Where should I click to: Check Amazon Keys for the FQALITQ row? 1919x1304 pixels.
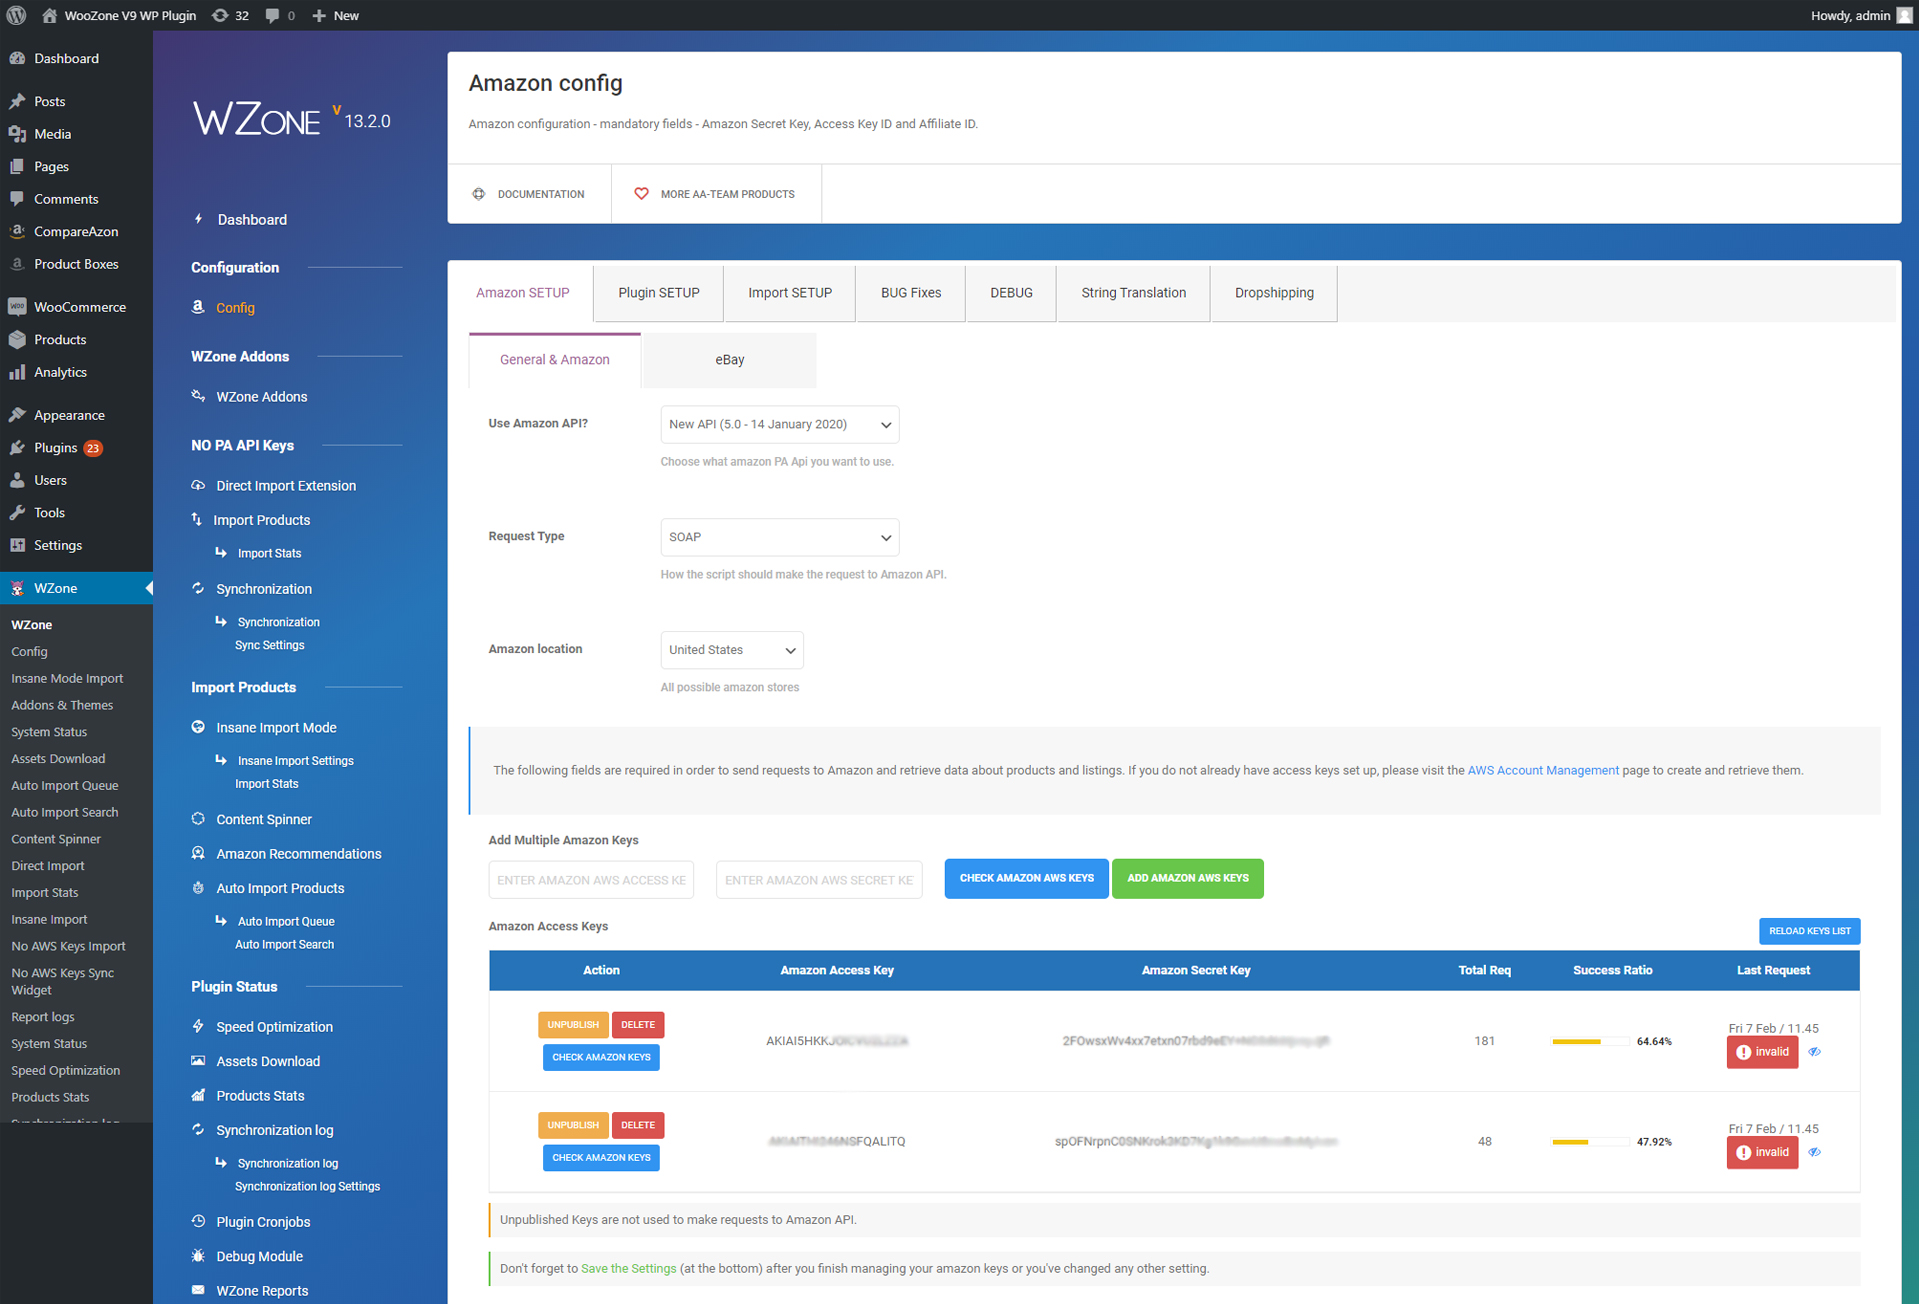(x=601, y=1158)
